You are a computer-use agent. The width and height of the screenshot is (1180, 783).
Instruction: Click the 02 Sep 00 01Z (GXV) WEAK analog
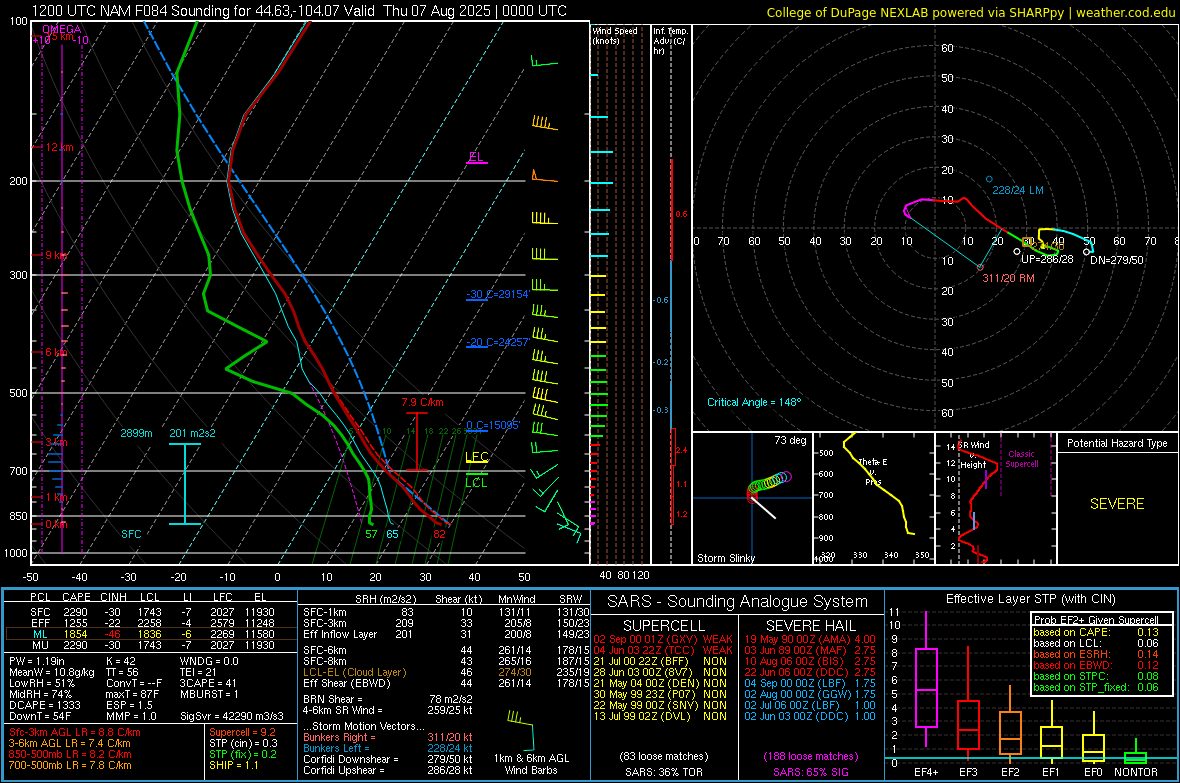tap(663, 639)
